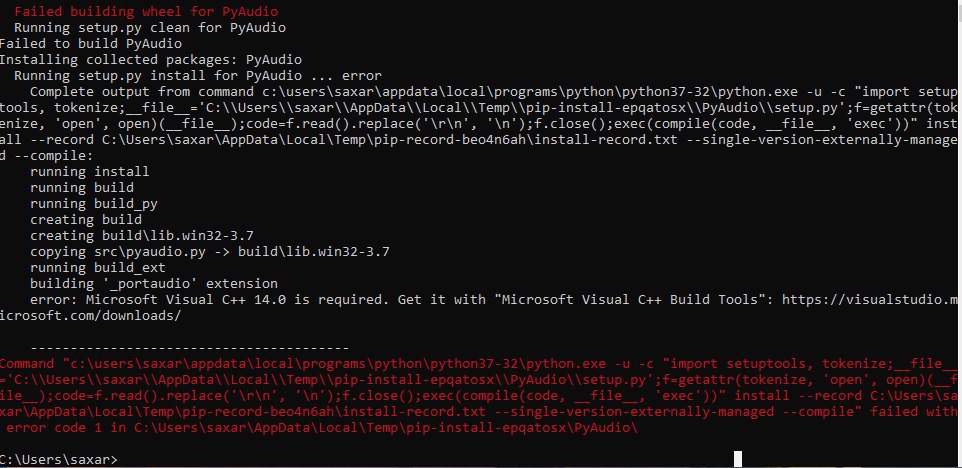The width and height of the screenshot is (962, 468).
Task: Click 'Complete output from command' line
Action: (x=493, y=91)
